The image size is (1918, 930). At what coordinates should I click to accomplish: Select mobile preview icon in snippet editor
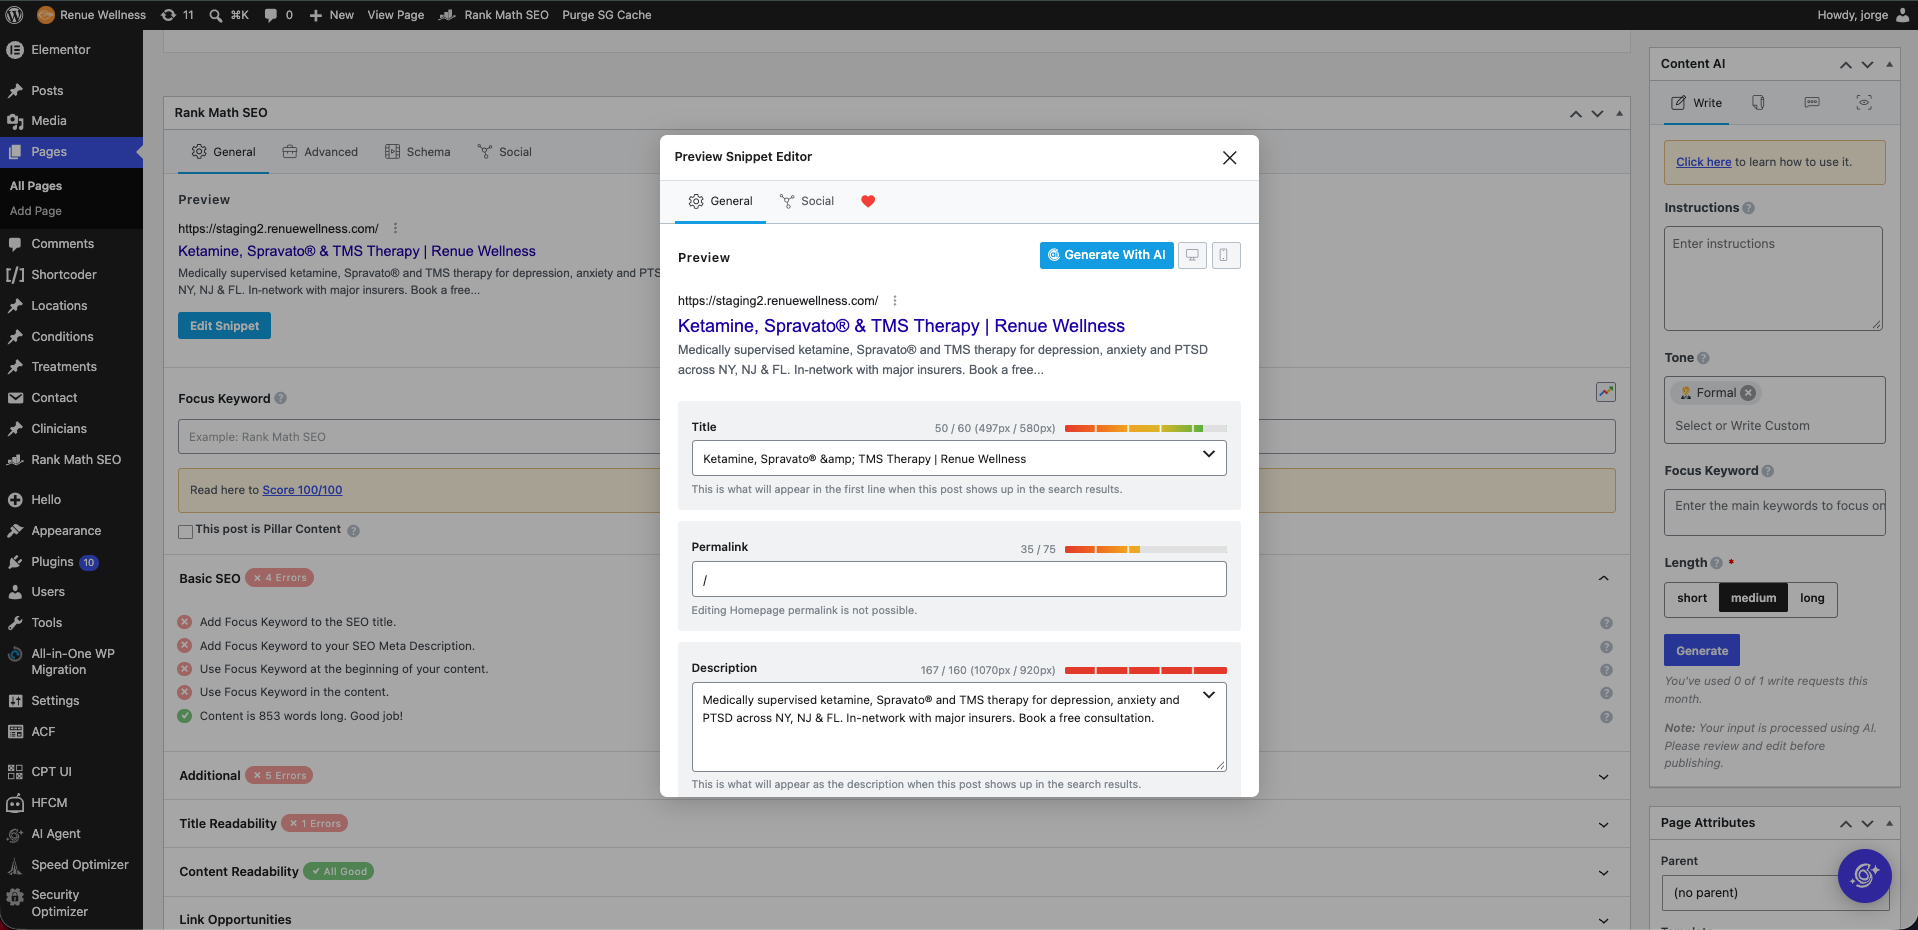point(1226,255)
